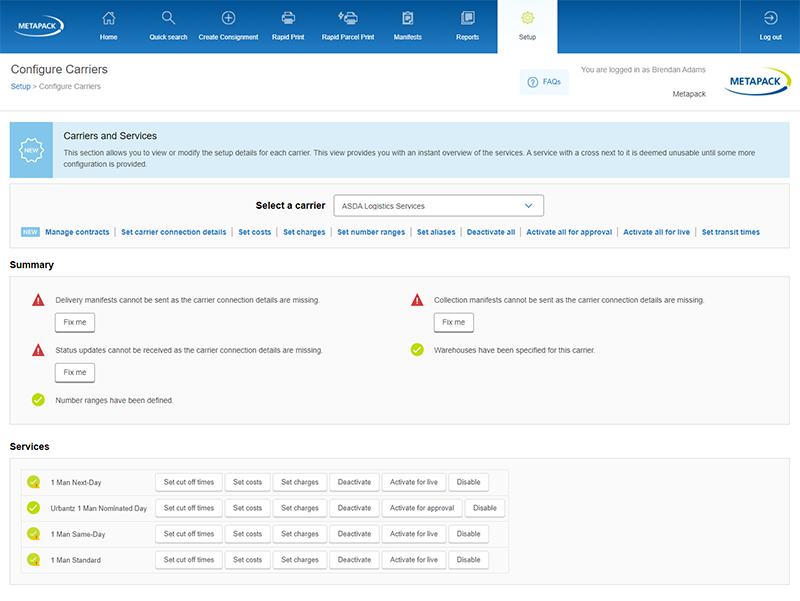800x601 pixels.
Task: Open Set transit times link
Action: (x=731, y=232)
